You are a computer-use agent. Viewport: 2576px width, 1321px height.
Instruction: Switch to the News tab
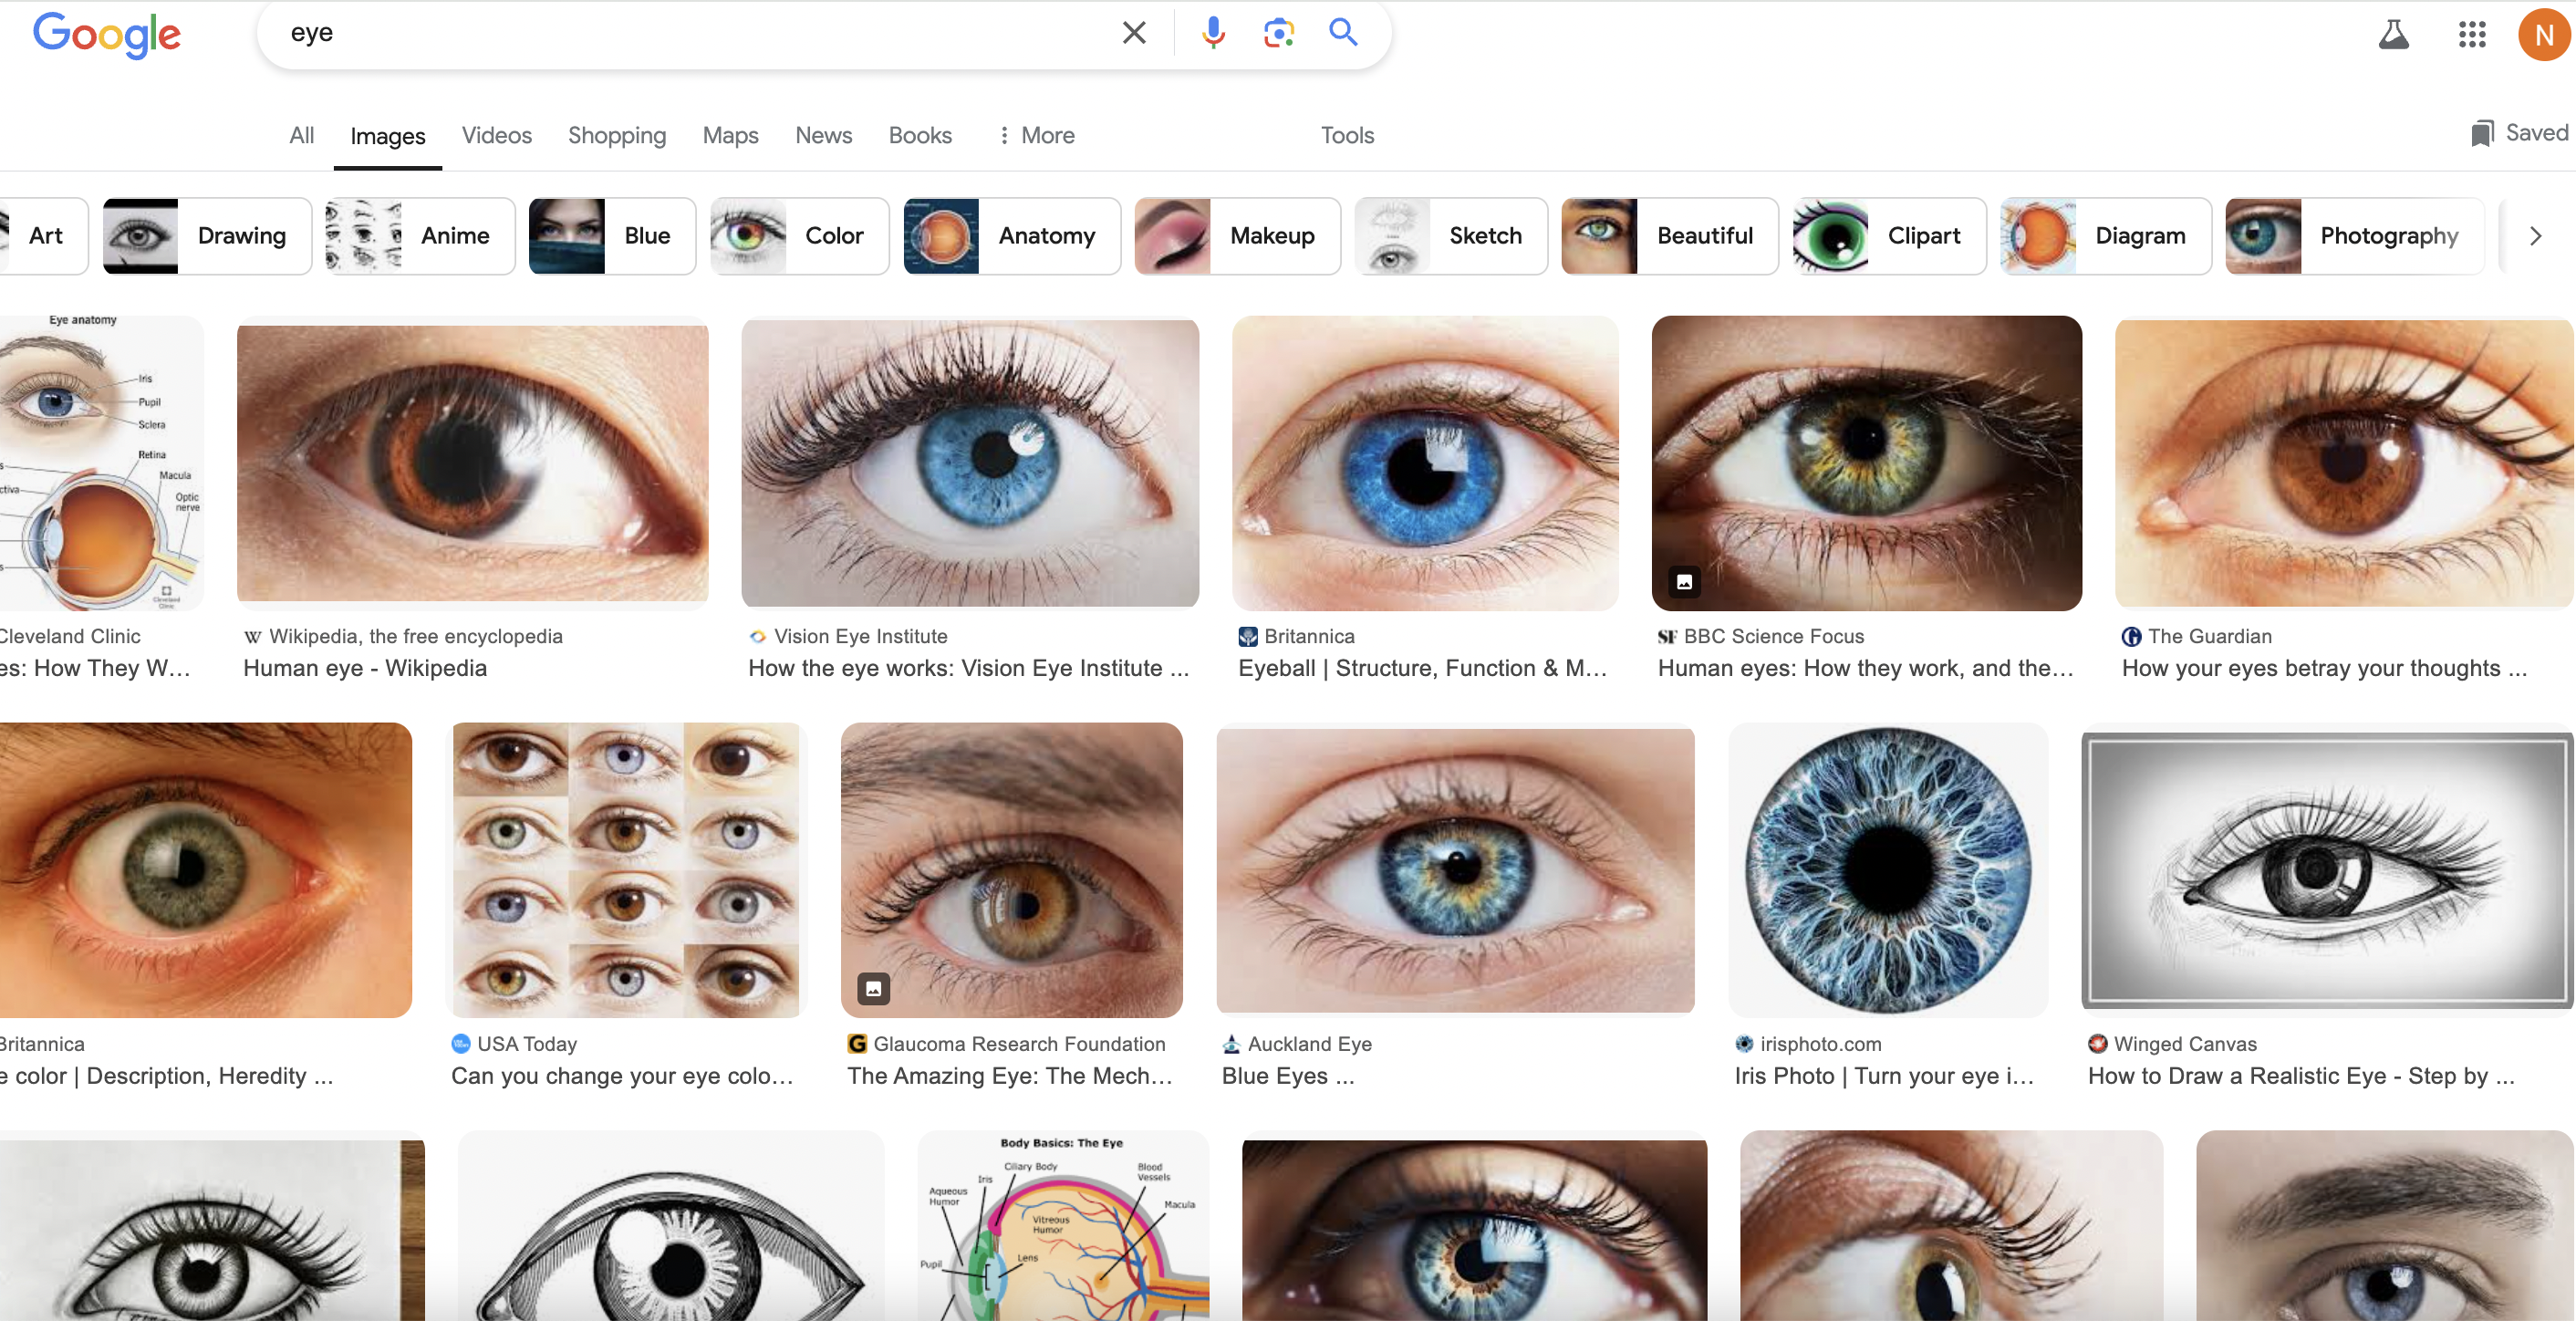click(823, 135)
